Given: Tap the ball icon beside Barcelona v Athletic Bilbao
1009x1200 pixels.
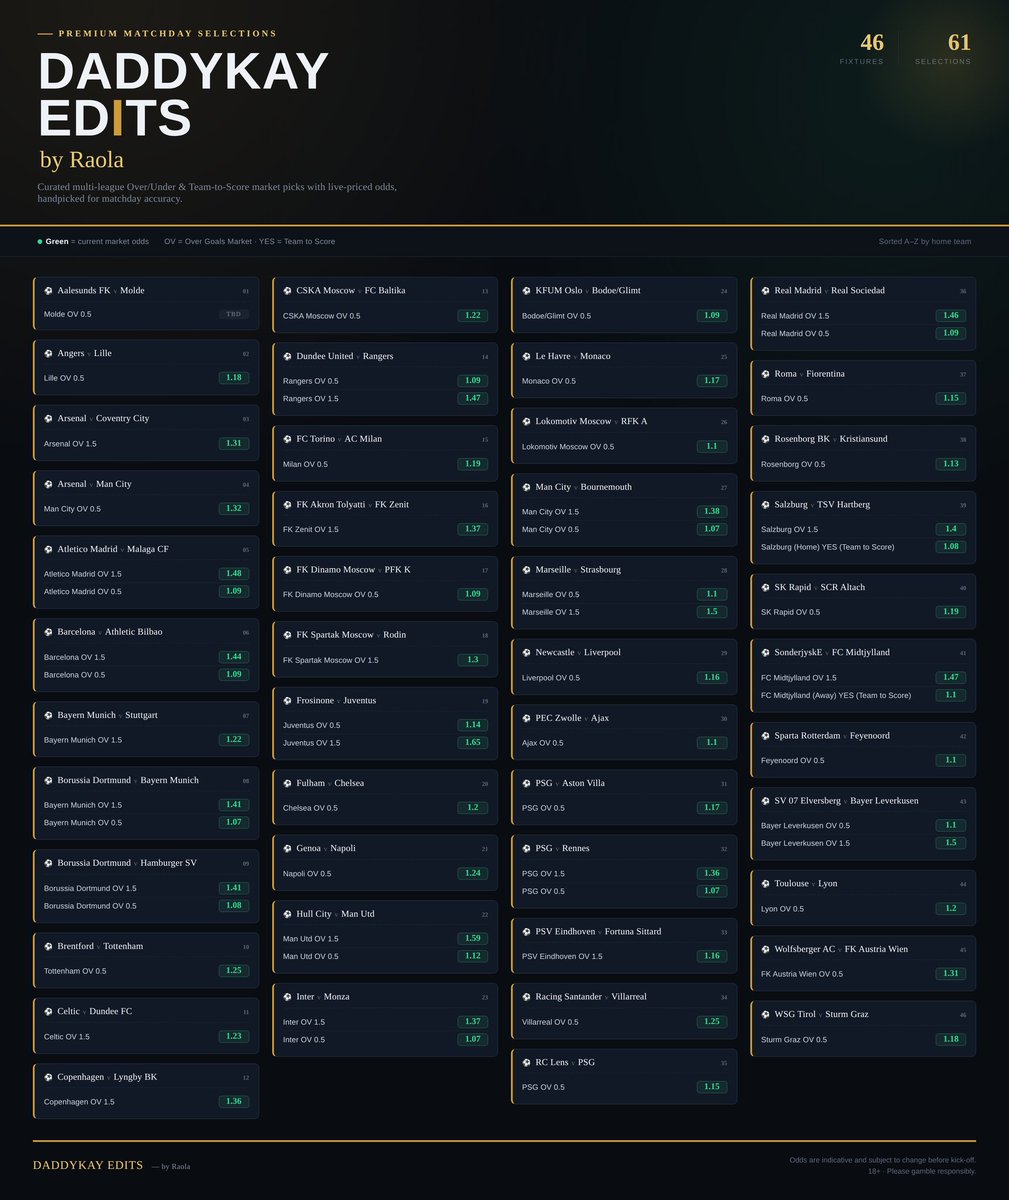Looking at the screenshot, I should [x=48, y=632].
